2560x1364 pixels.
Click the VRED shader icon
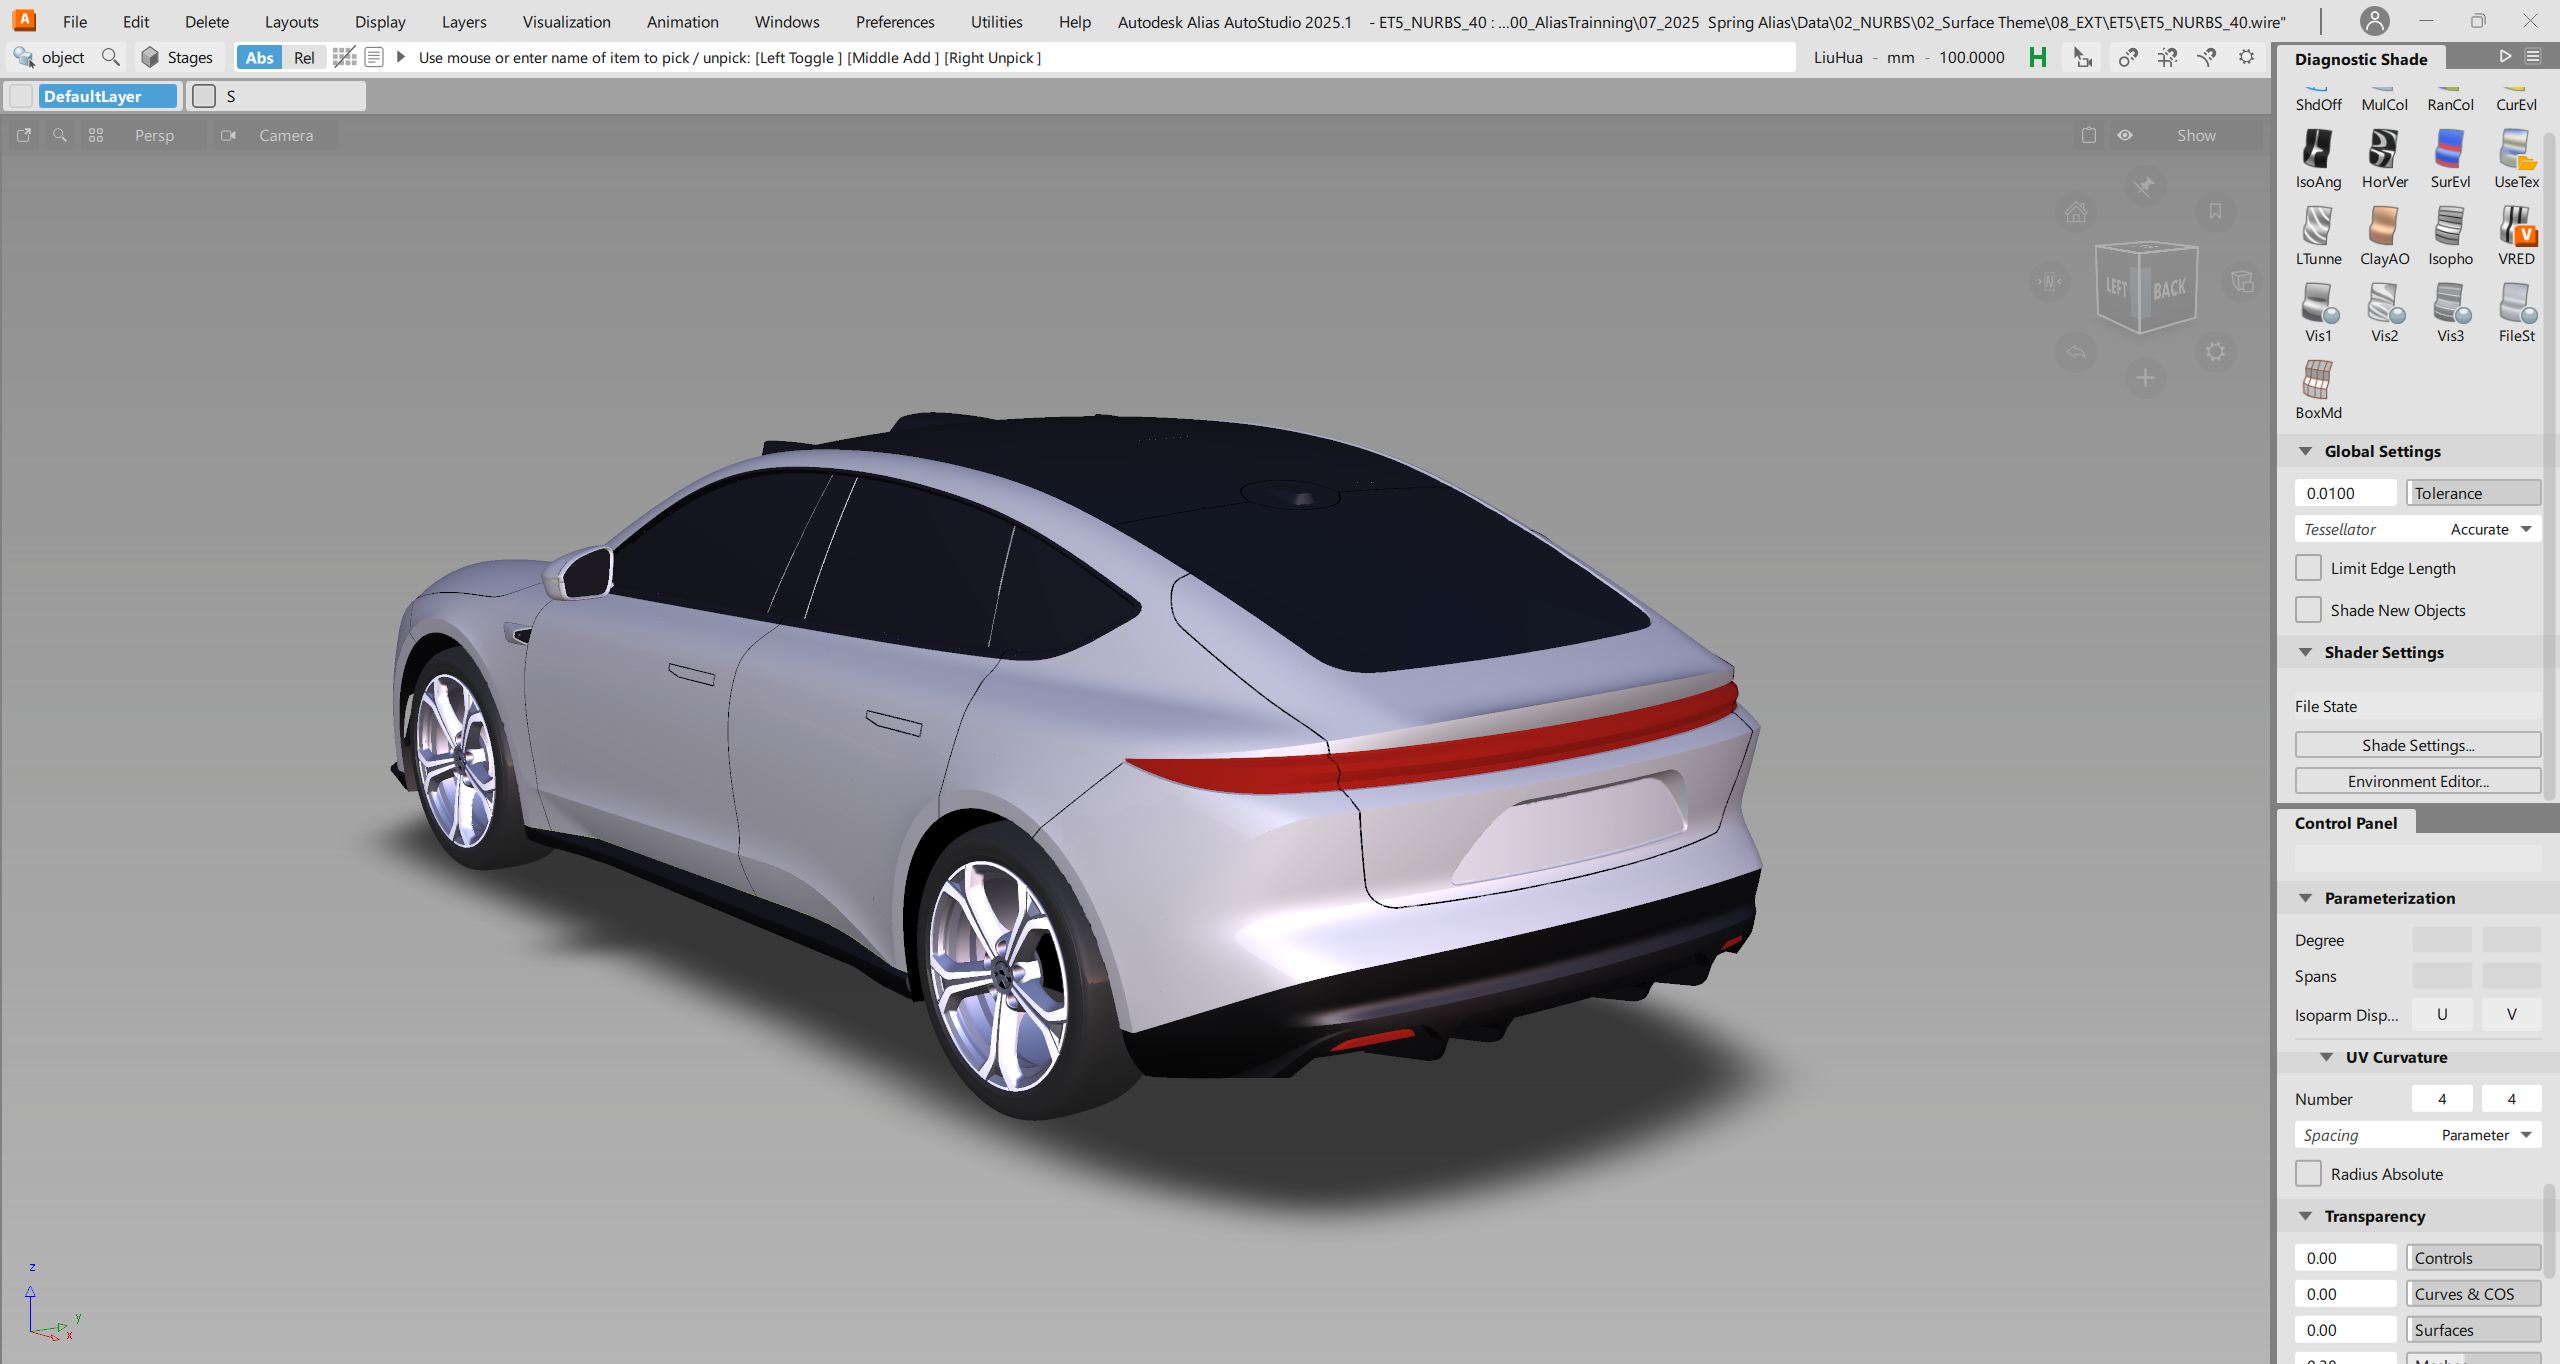[x=2515, y=227]
